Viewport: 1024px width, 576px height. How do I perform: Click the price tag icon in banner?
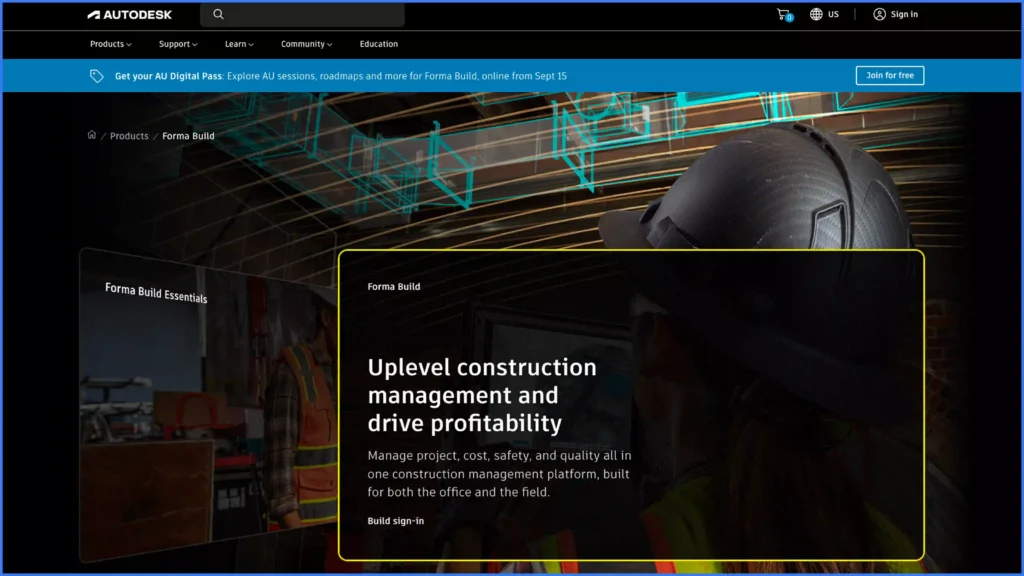pyautogui.click(x=97, y=76)
